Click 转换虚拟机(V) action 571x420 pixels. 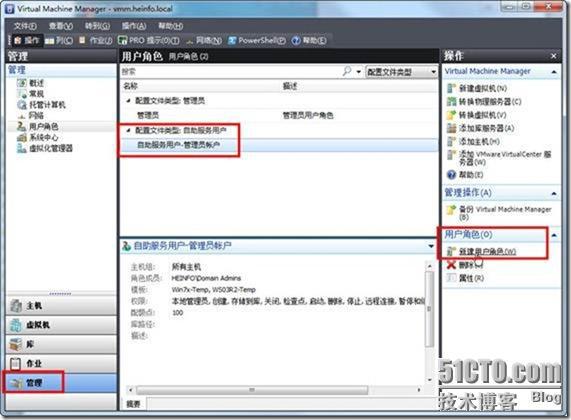point(477,115)
